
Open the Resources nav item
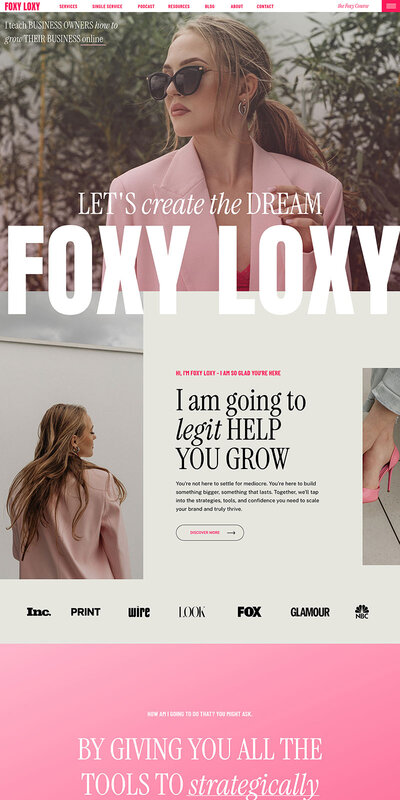pos(179,7)
